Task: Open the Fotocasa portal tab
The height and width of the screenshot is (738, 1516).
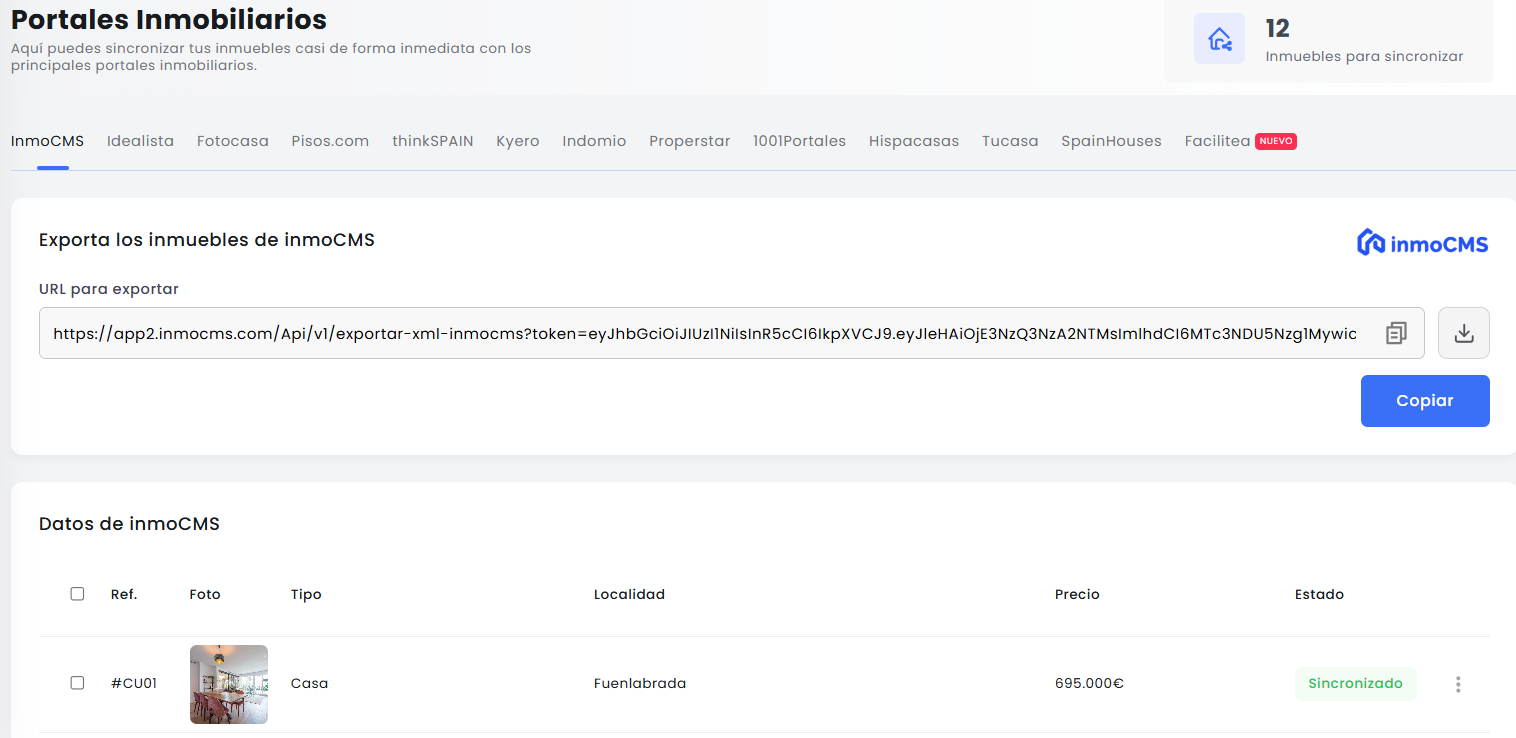Action: [x=232, y=141]
